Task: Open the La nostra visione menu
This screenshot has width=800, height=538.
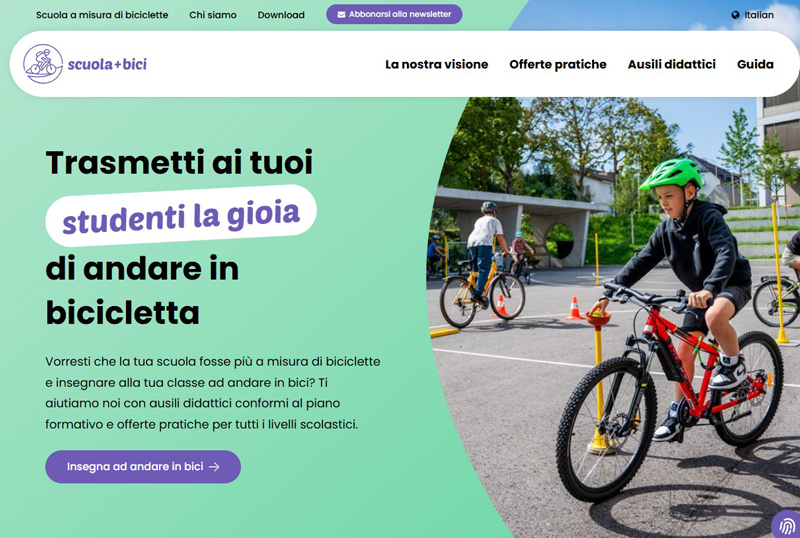Action: click(437, 64)
